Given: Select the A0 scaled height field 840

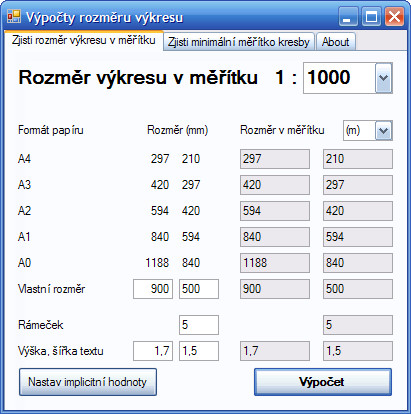Looking at the screenshot, I should tap(358, 263).
